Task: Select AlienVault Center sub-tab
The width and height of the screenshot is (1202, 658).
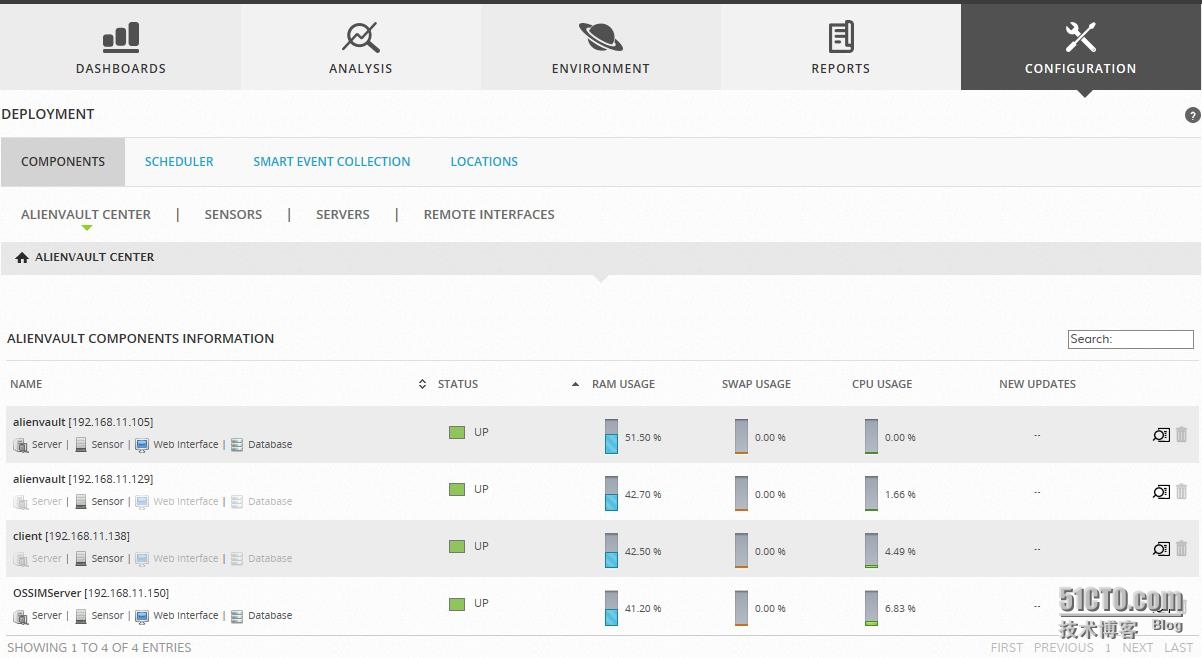Action: (86, 214)
